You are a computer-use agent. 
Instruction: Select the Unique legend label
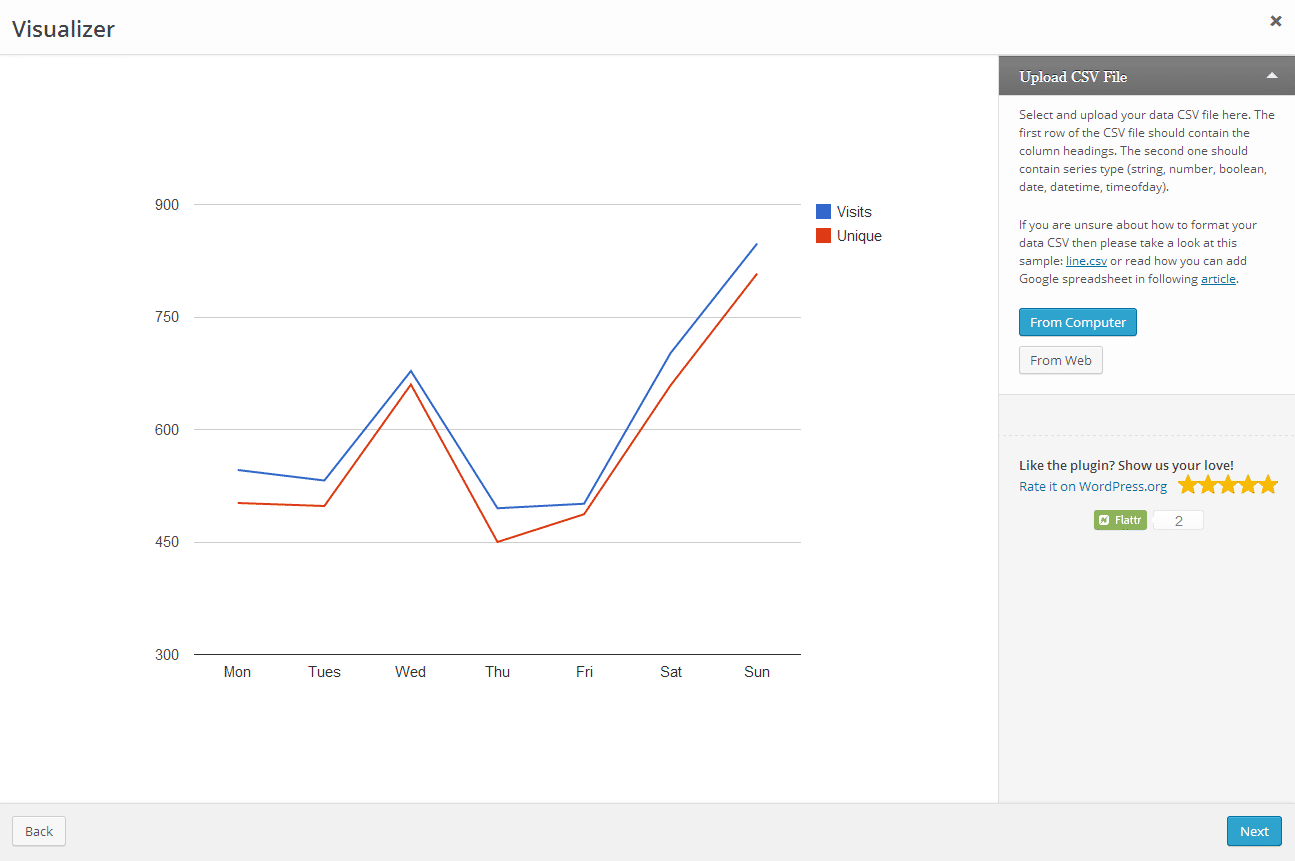(x=859, y=236)
